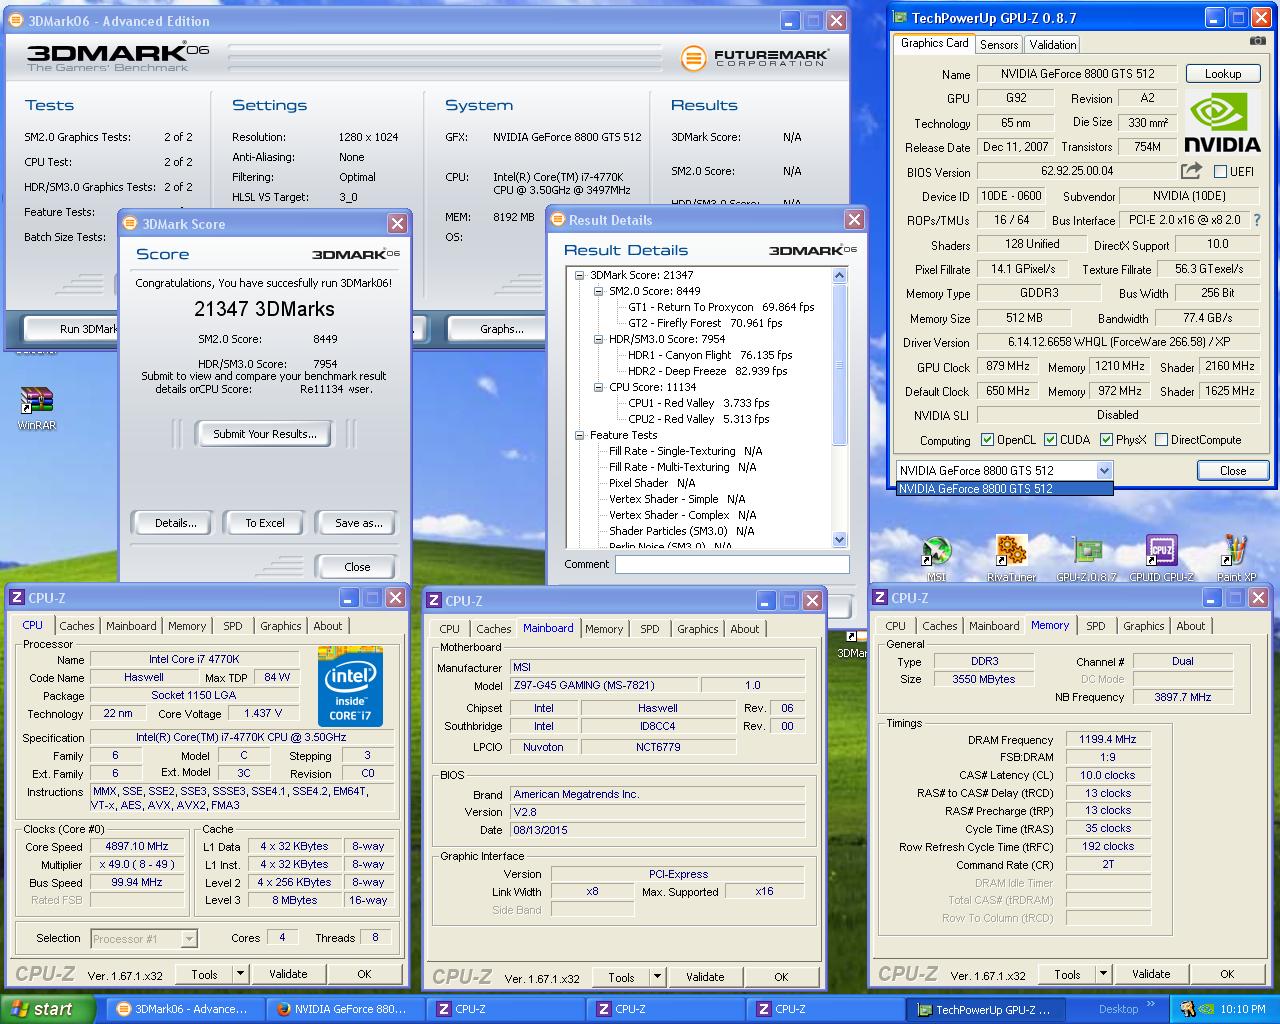Click Validate in CPU-Z Memory window
Image resolution: width=1280 pixels, height=1024 pixels.
tap(1150, 974)
